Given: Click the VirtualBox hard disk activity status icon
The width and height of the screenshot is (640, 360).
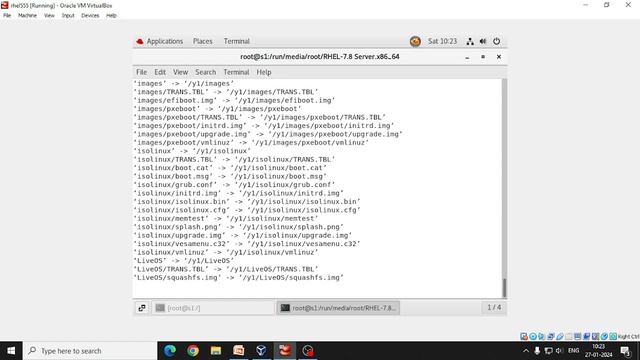Looking at the screenshot, I should click(524, 336).
